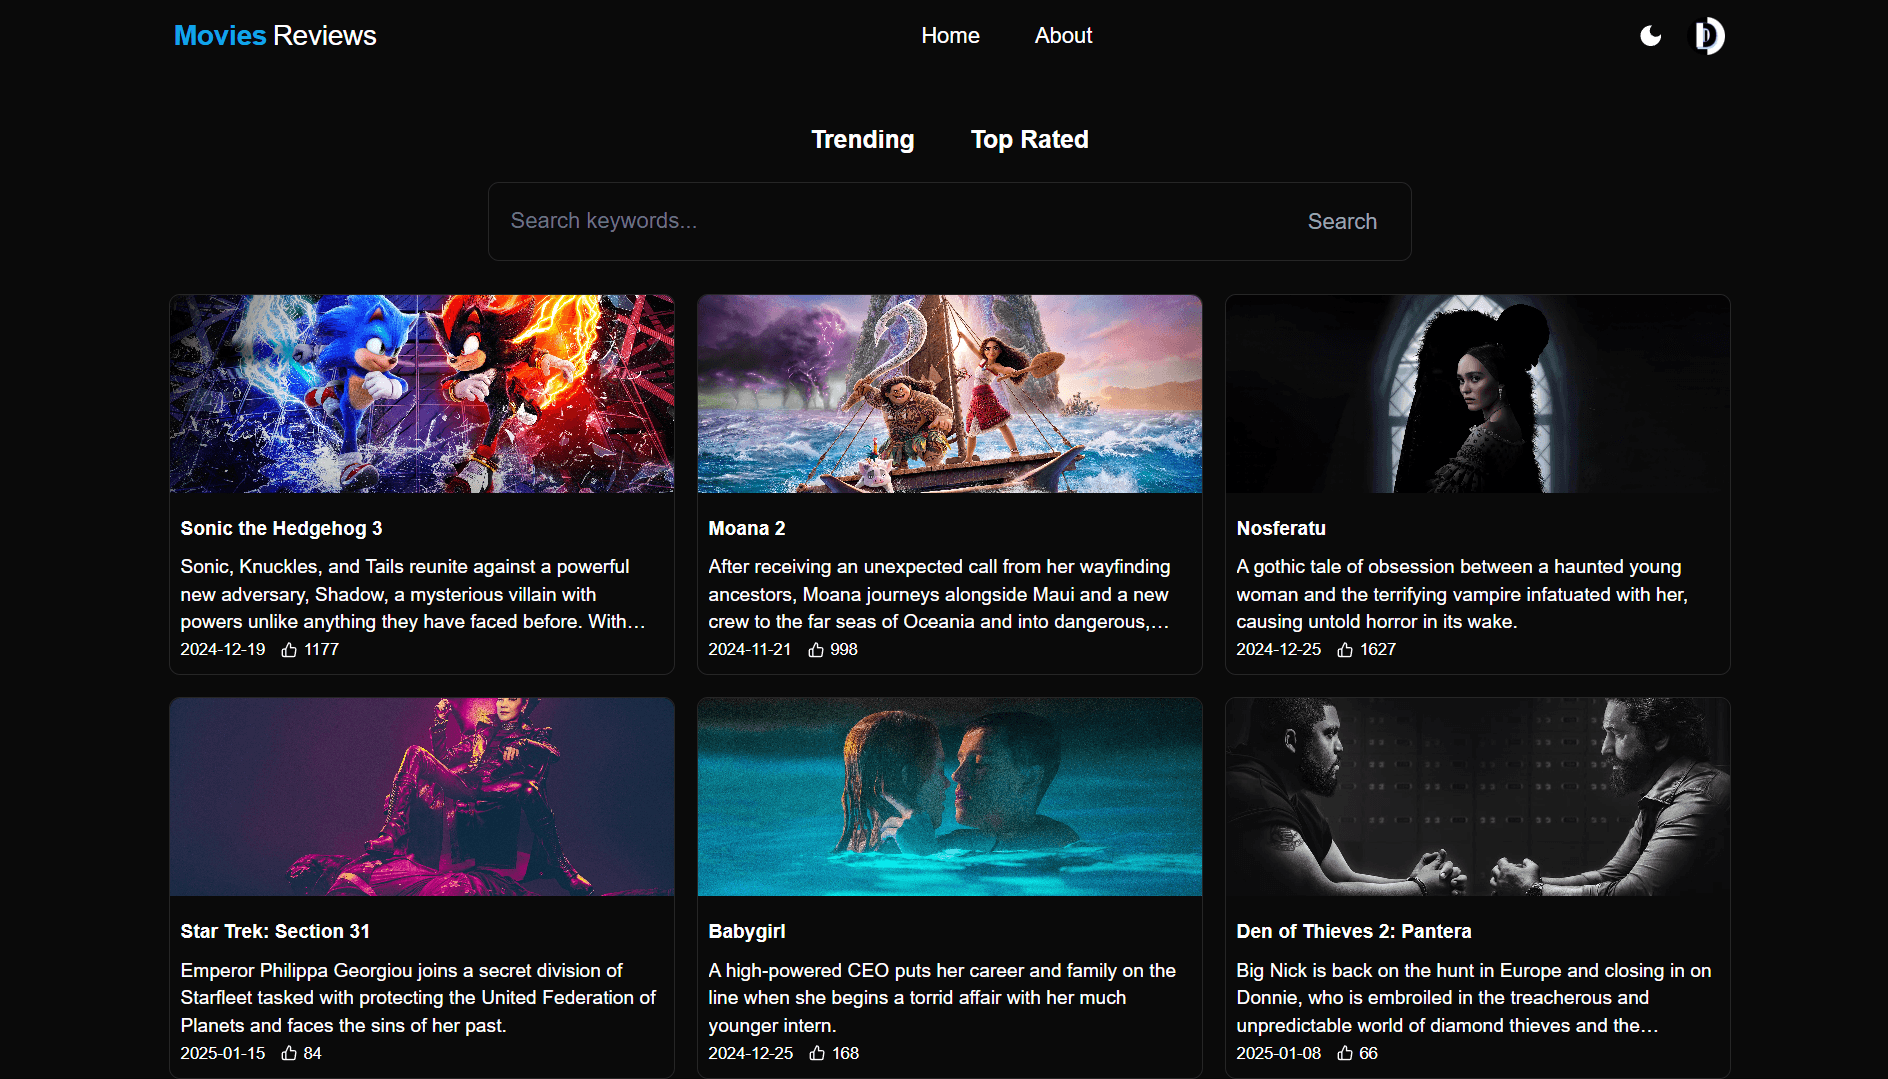Click the thumbs-up icon on Den of Thieves 2
Viewport: 1888px width, 1079px height.
pyautogui.click(x=1345, y=1053)
